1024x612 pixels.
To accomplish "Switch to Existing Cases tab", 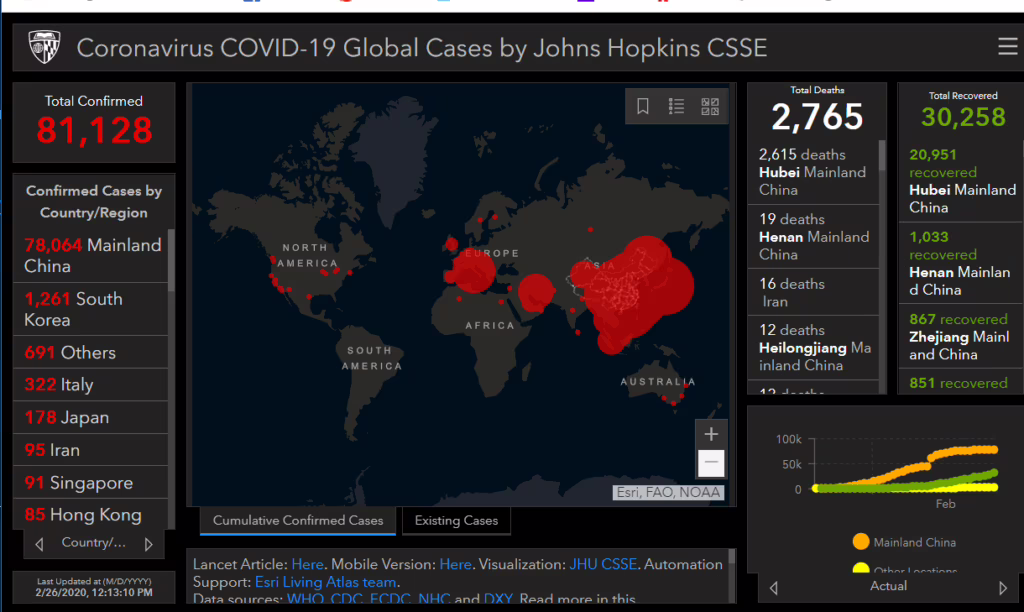I will 456,521.
